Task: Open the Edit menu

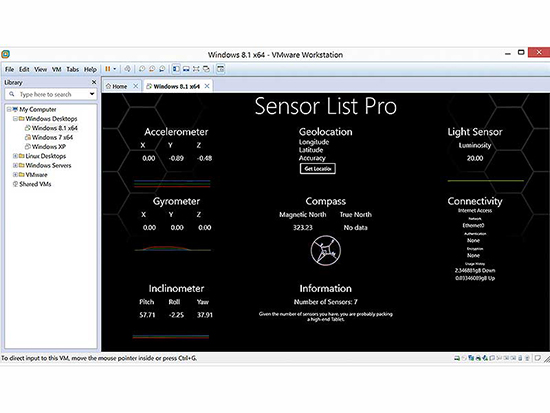Action: coord(24,69)
